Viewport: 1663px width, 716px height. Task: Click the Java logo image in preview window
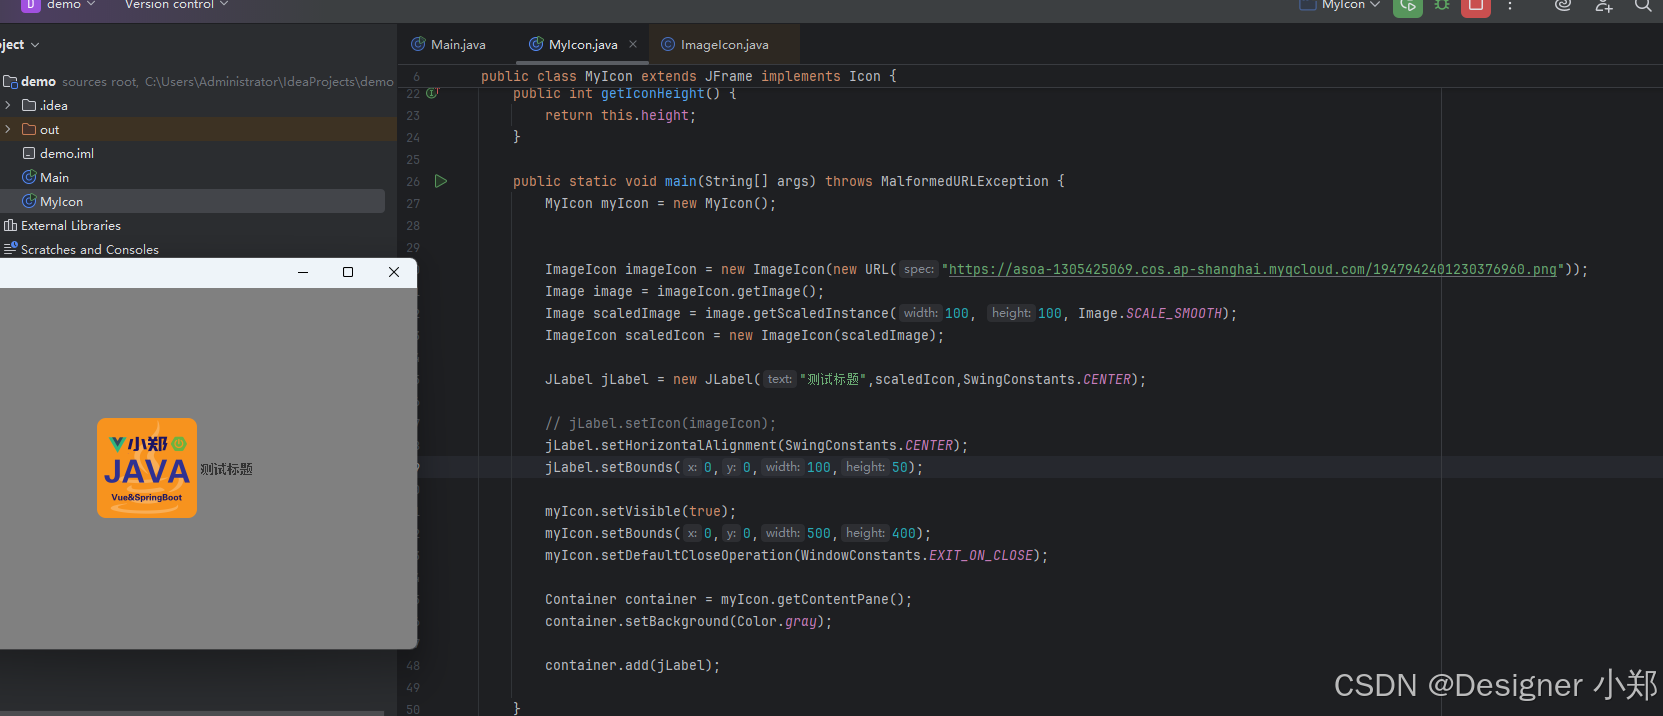point(147,468)
